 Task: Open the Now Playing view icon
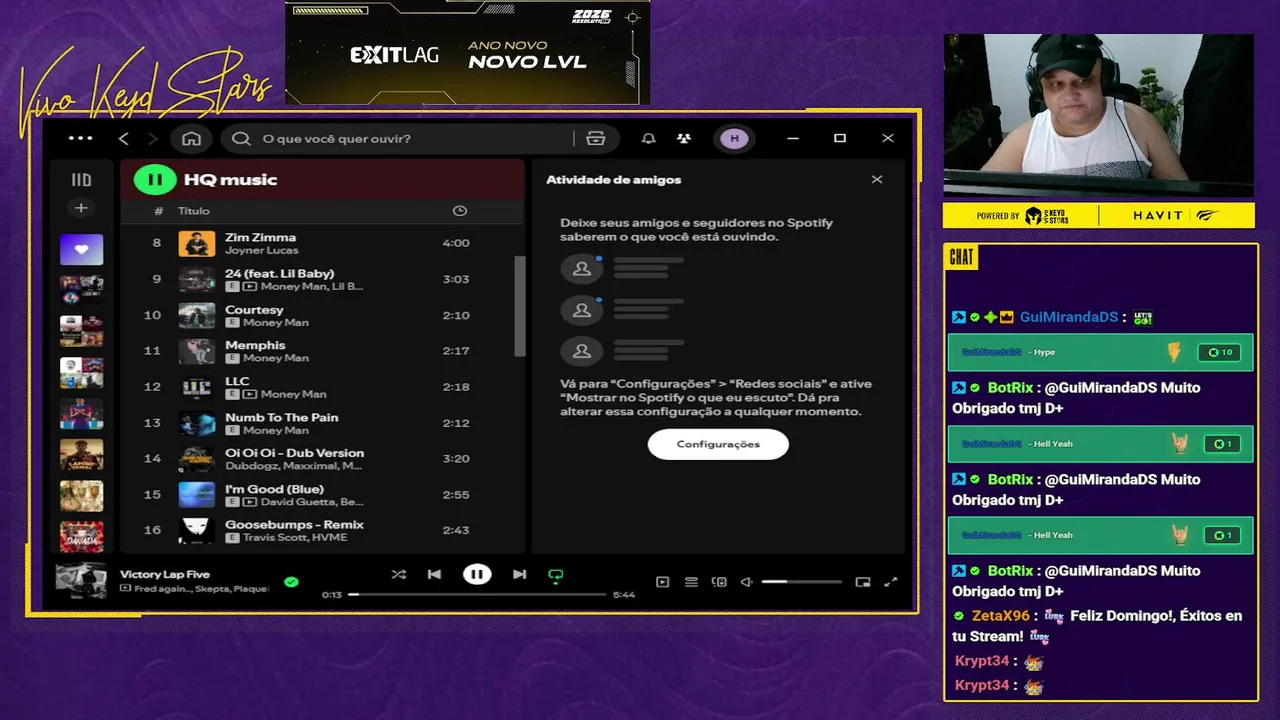pos(662,582)
